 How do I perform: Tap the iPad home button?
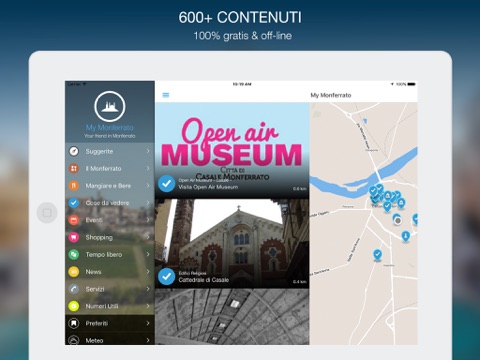[47, 213]
